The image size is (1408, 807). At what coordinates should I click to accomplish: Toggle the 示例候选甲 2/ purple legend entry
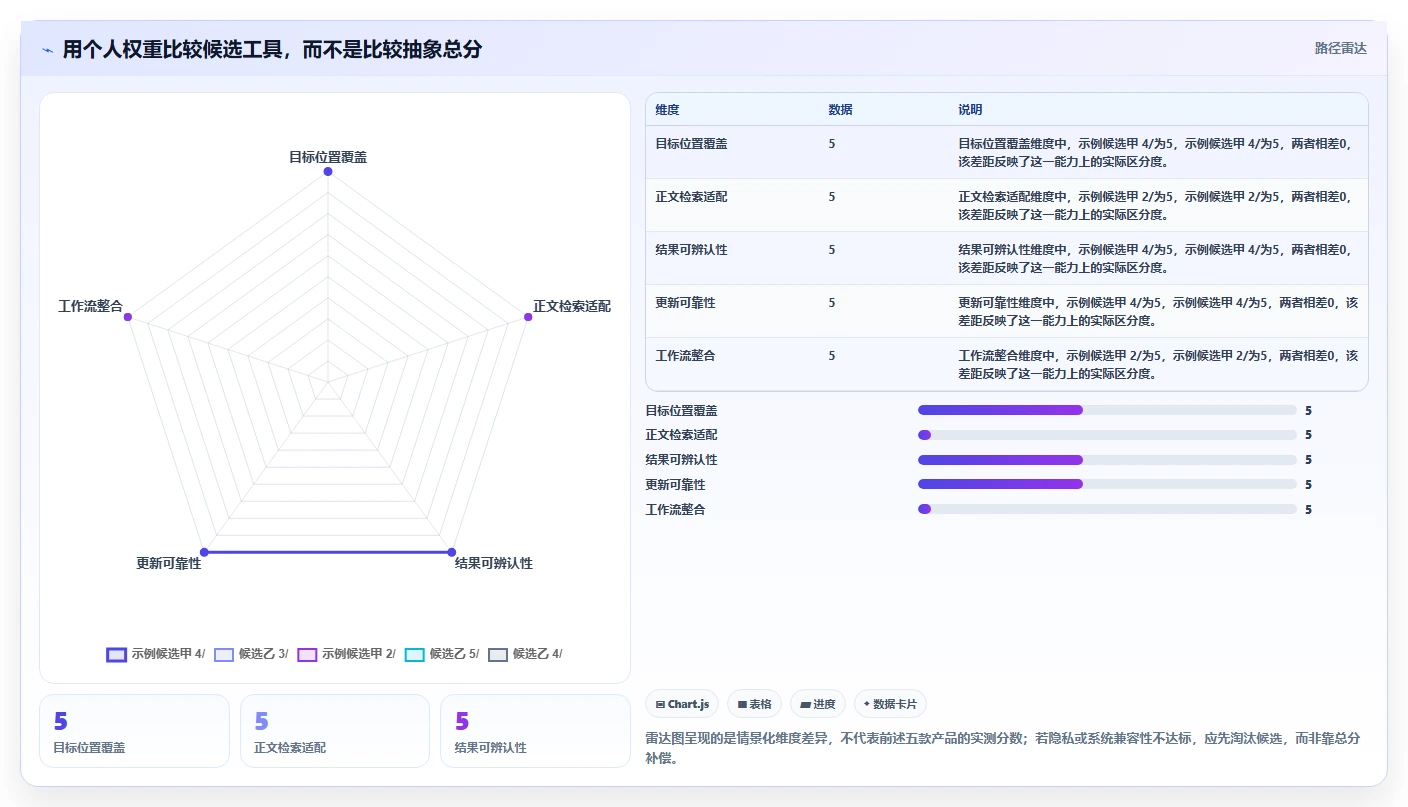coord(346,654)
